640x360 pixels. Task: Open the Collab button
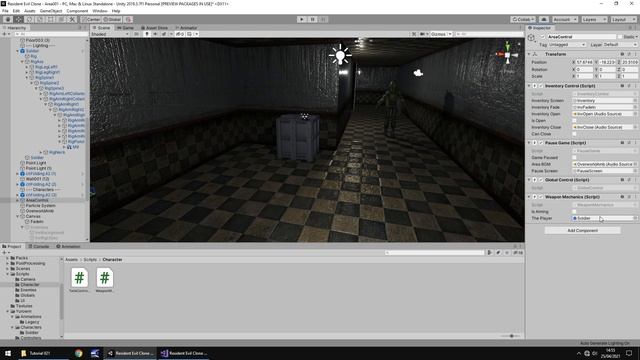[x=523, y=19]
